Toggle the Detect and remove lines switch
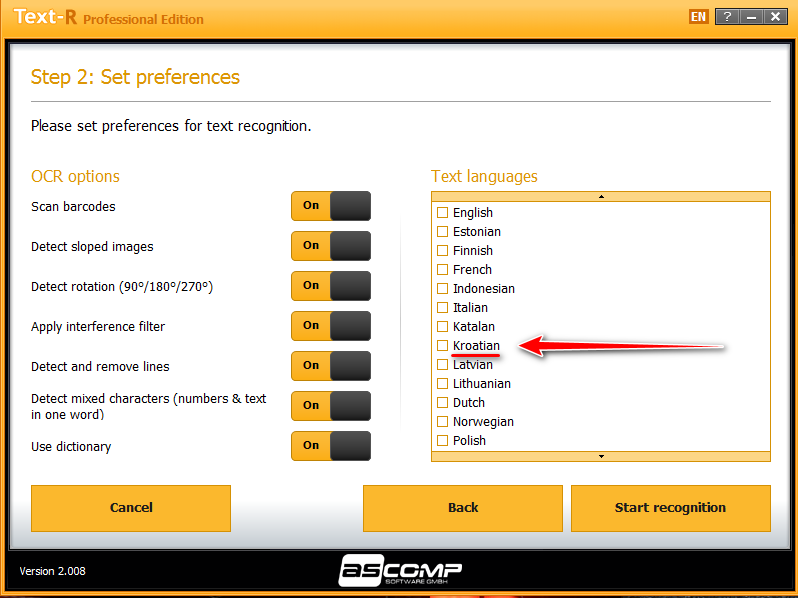The height and width of the screenshot is (598, 798). coord(331,366)
